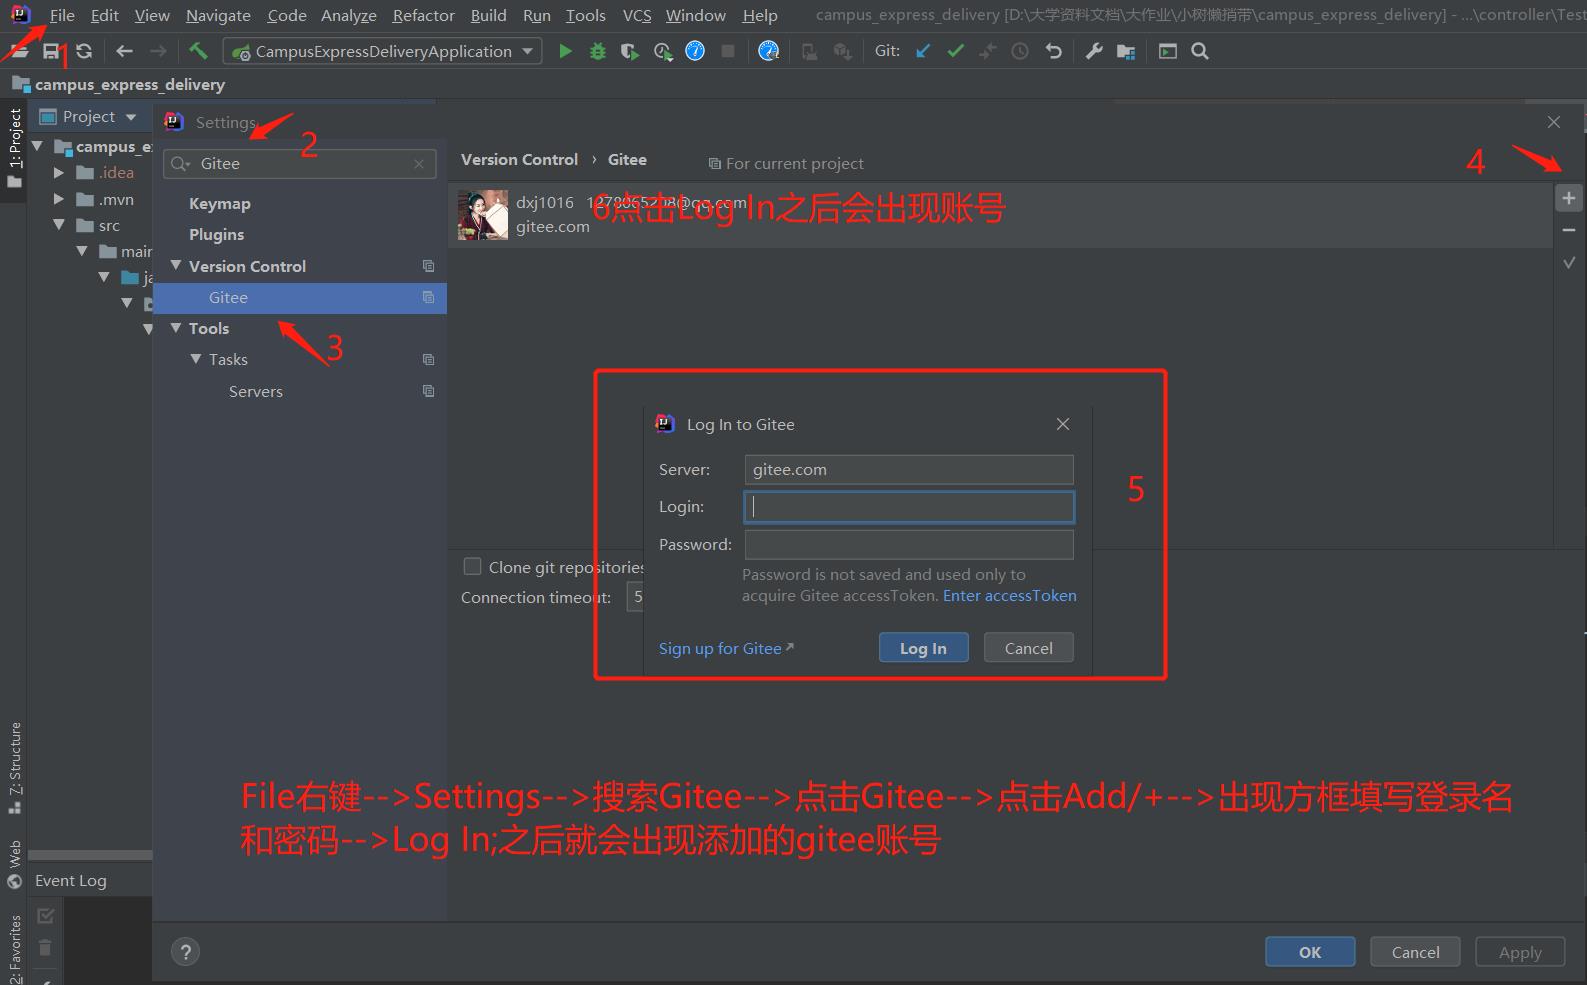Collapse Tools settings section
Screen dimensions: 1587x985
click(176, 328)
